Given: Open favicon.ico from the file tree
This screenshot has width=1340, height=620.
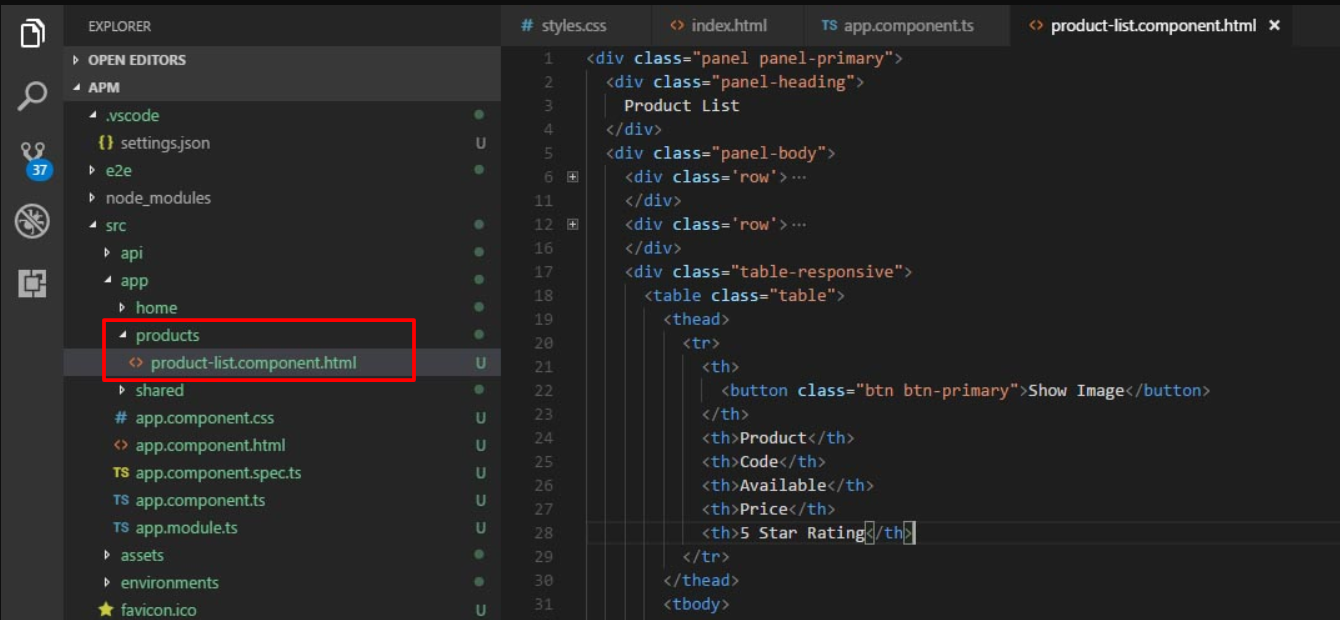Looking at the screenshot, I should pyautogui.click(x=158, y=610).
